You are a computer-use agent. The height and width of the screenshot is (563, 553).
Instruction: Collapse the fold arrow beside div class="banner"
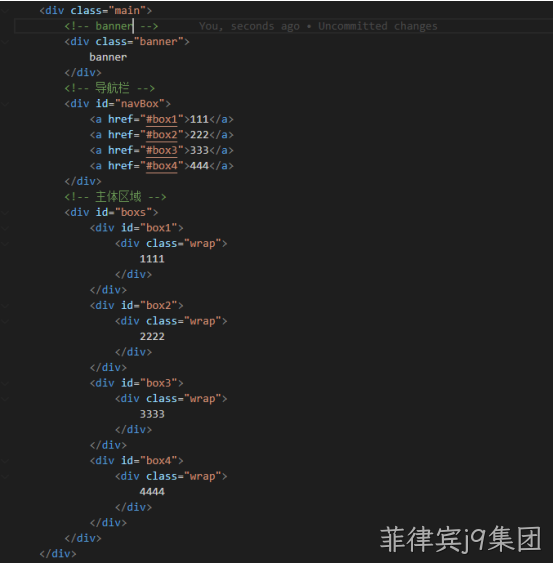(5, 42)
